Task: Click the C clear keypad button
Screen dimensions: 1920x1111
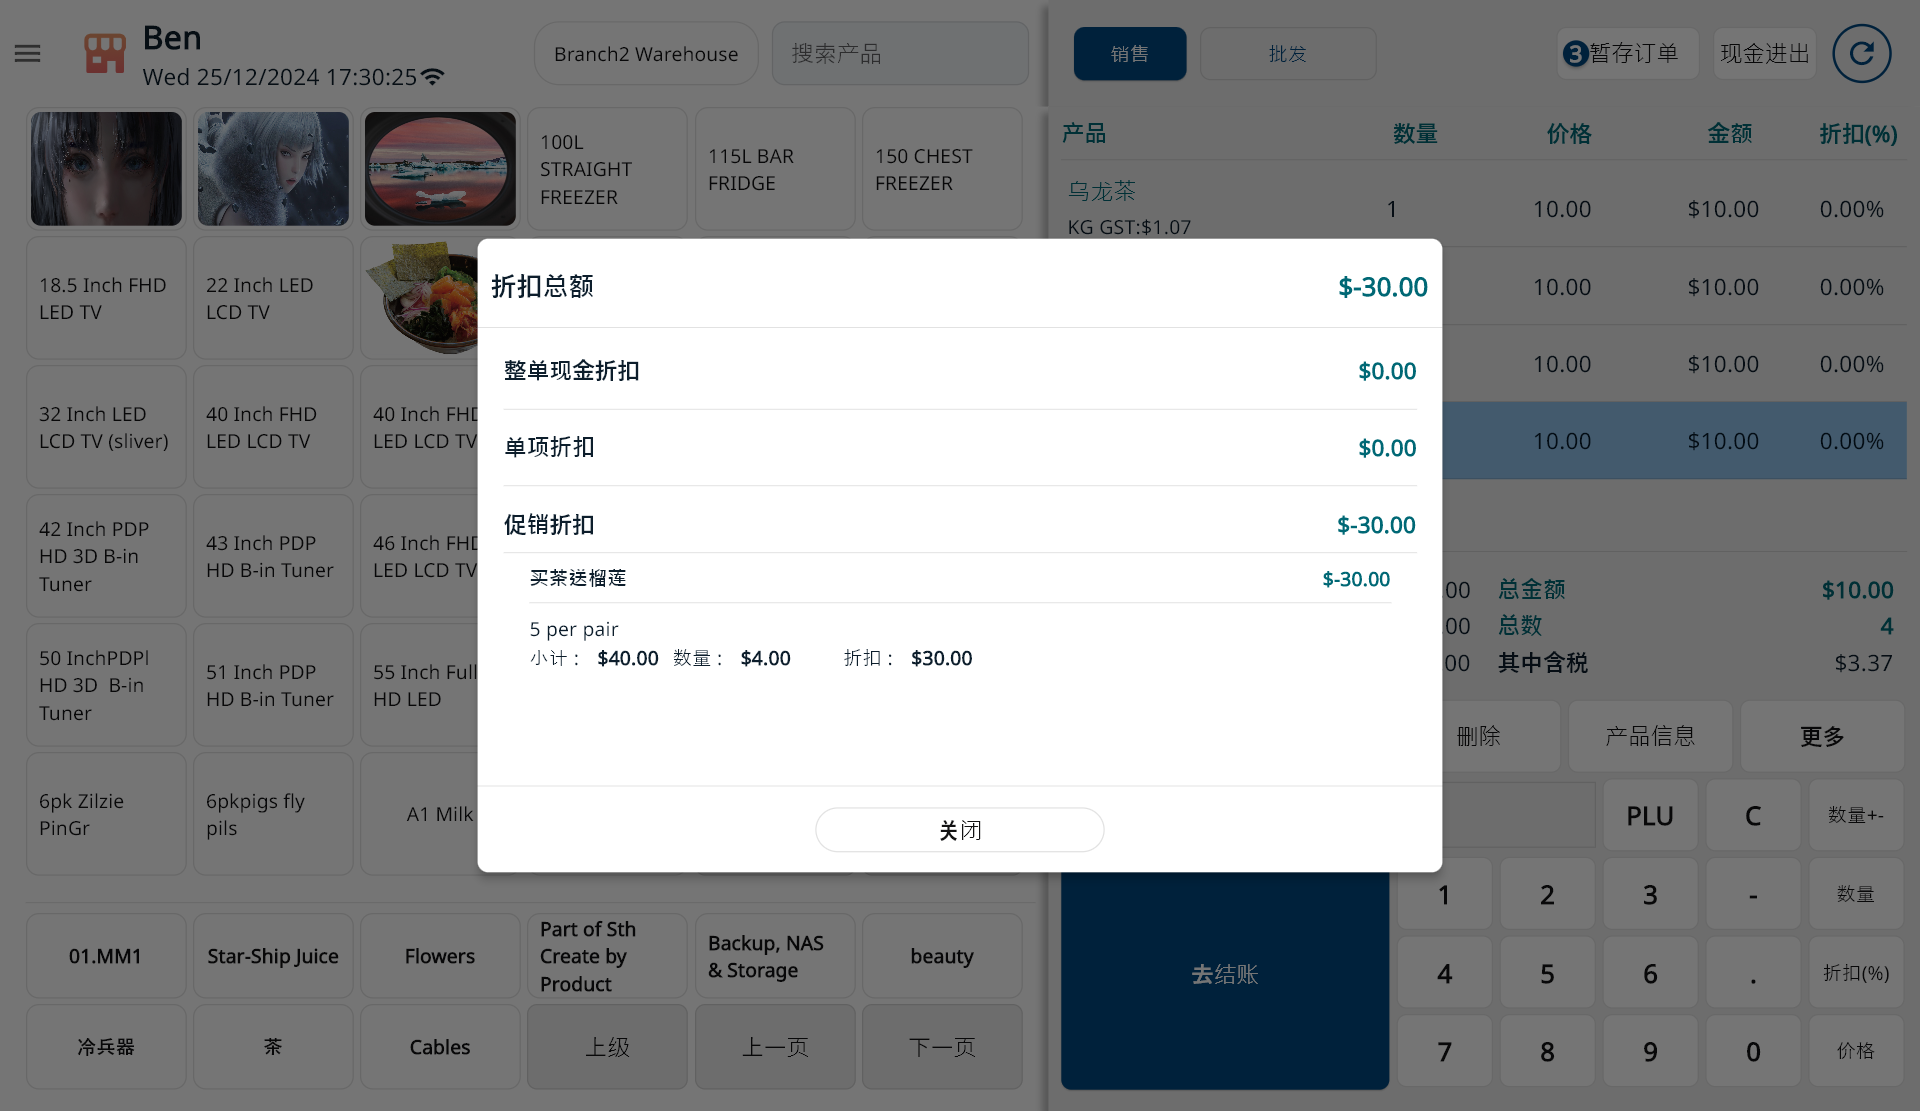Action: 1753,816
